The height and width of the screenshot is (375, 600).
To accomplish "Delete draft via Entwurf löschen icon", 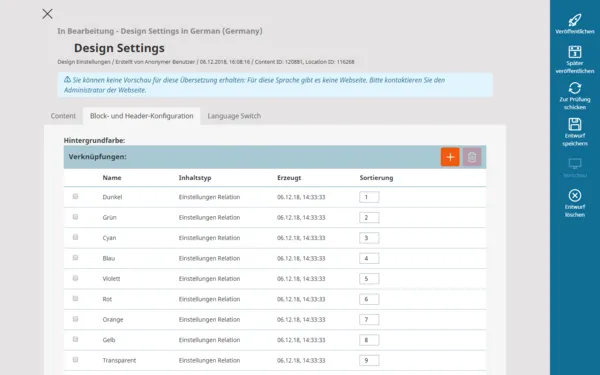I will [x=575, y=196].
